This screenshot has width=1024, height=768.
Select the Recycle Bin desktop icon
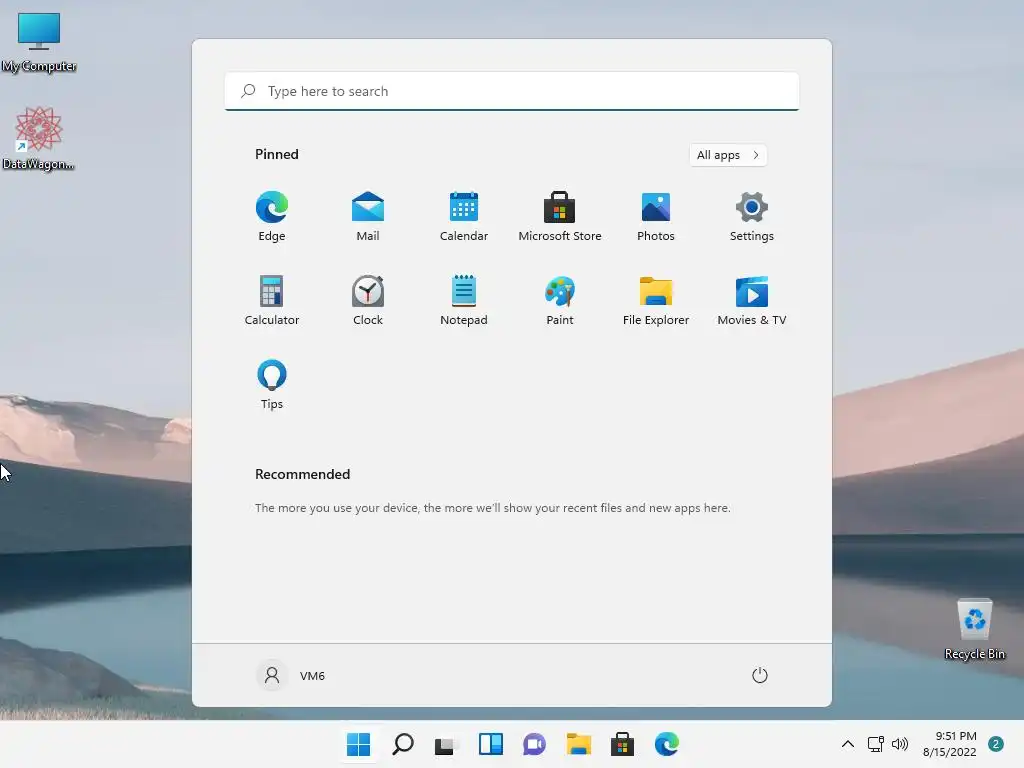coord(975,630)
